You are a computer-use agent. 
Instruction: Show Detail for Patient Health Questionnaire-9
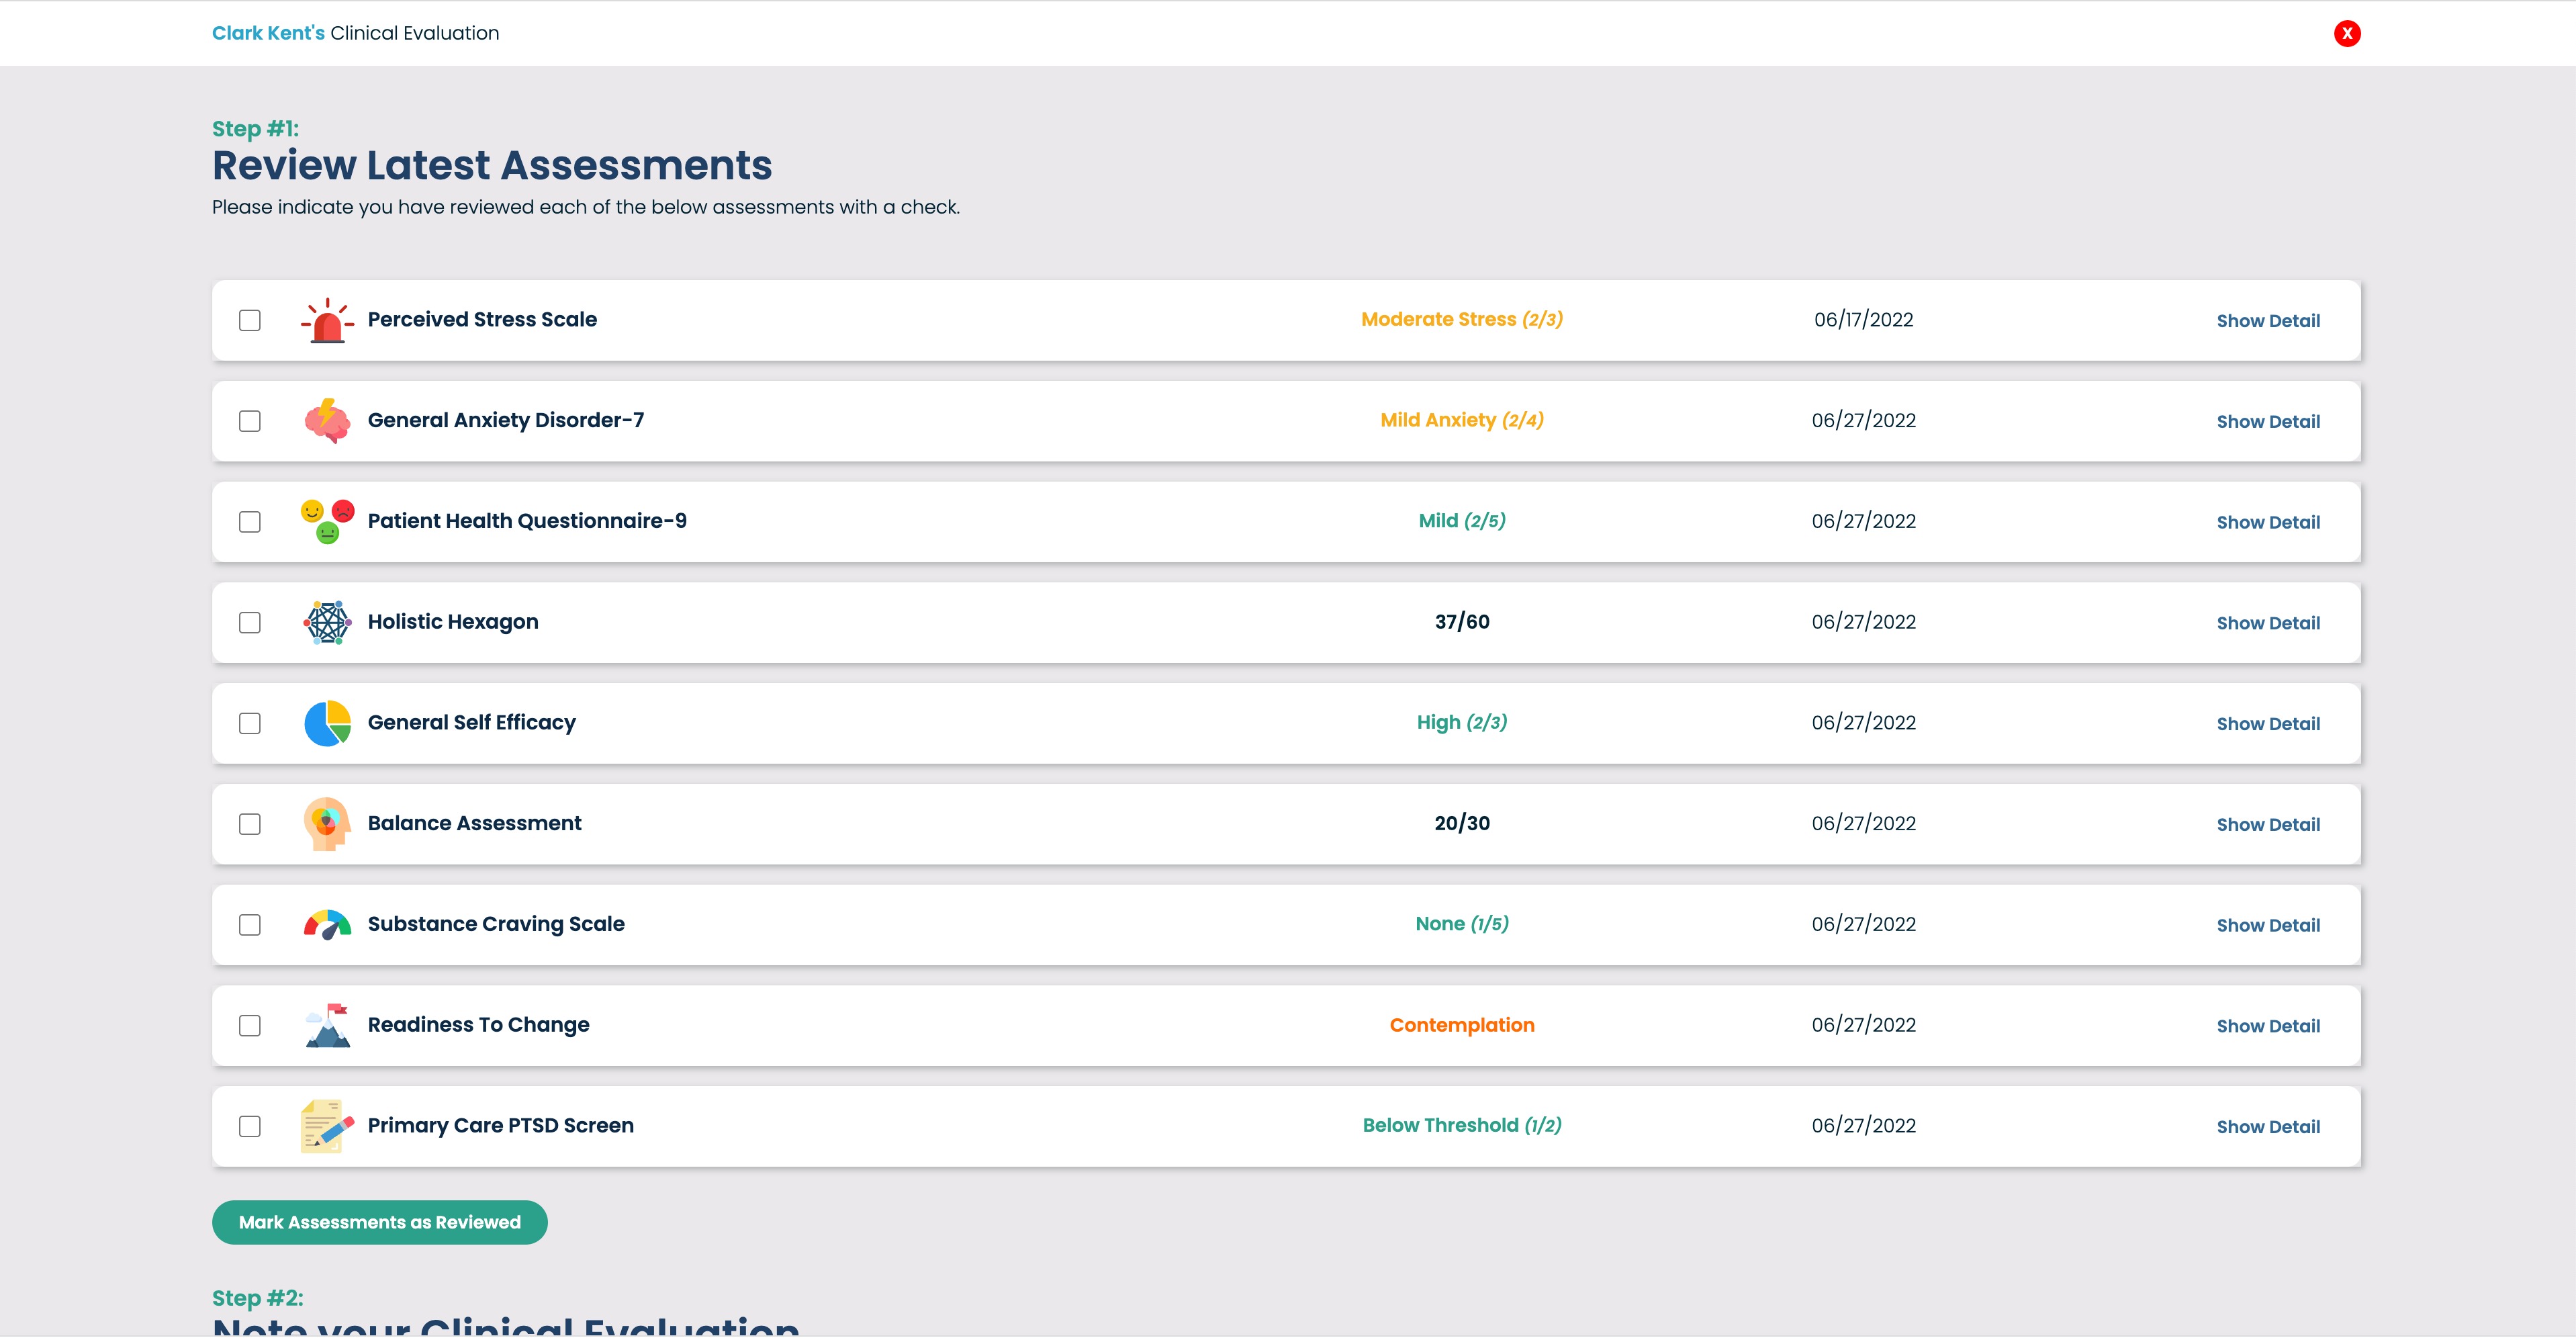(x=2267, y=523)
